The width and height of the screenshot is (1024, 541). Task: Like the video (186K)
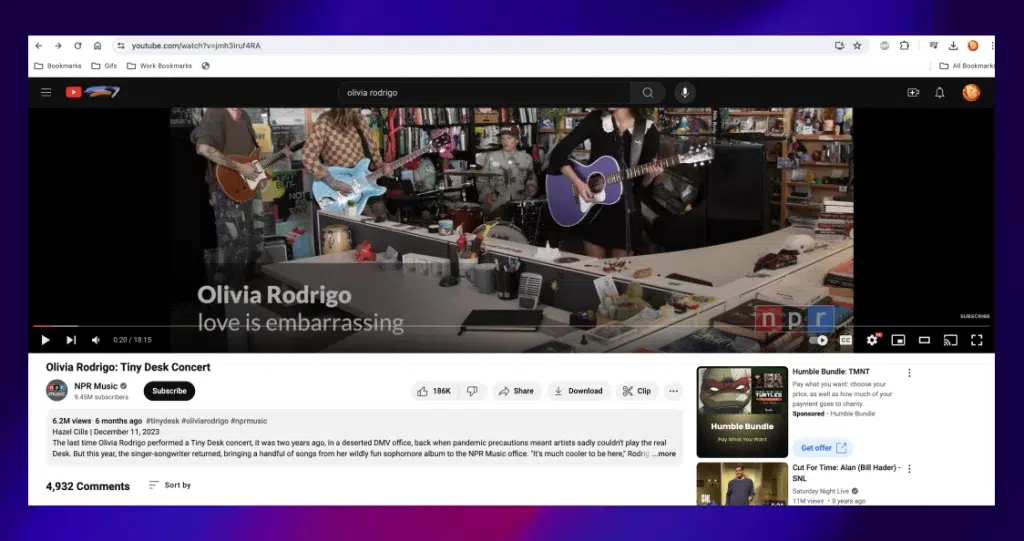pos(434,391)
